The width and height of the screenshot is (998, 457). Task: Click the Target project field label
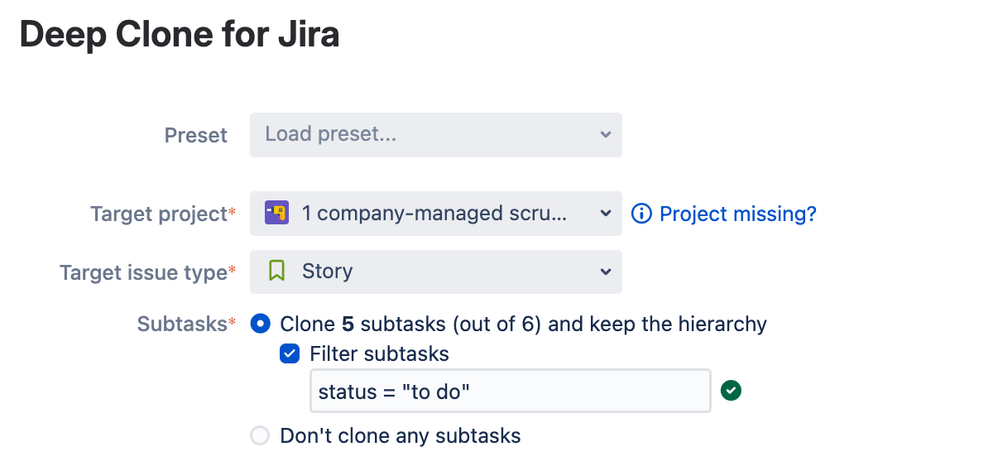[158, 214]
